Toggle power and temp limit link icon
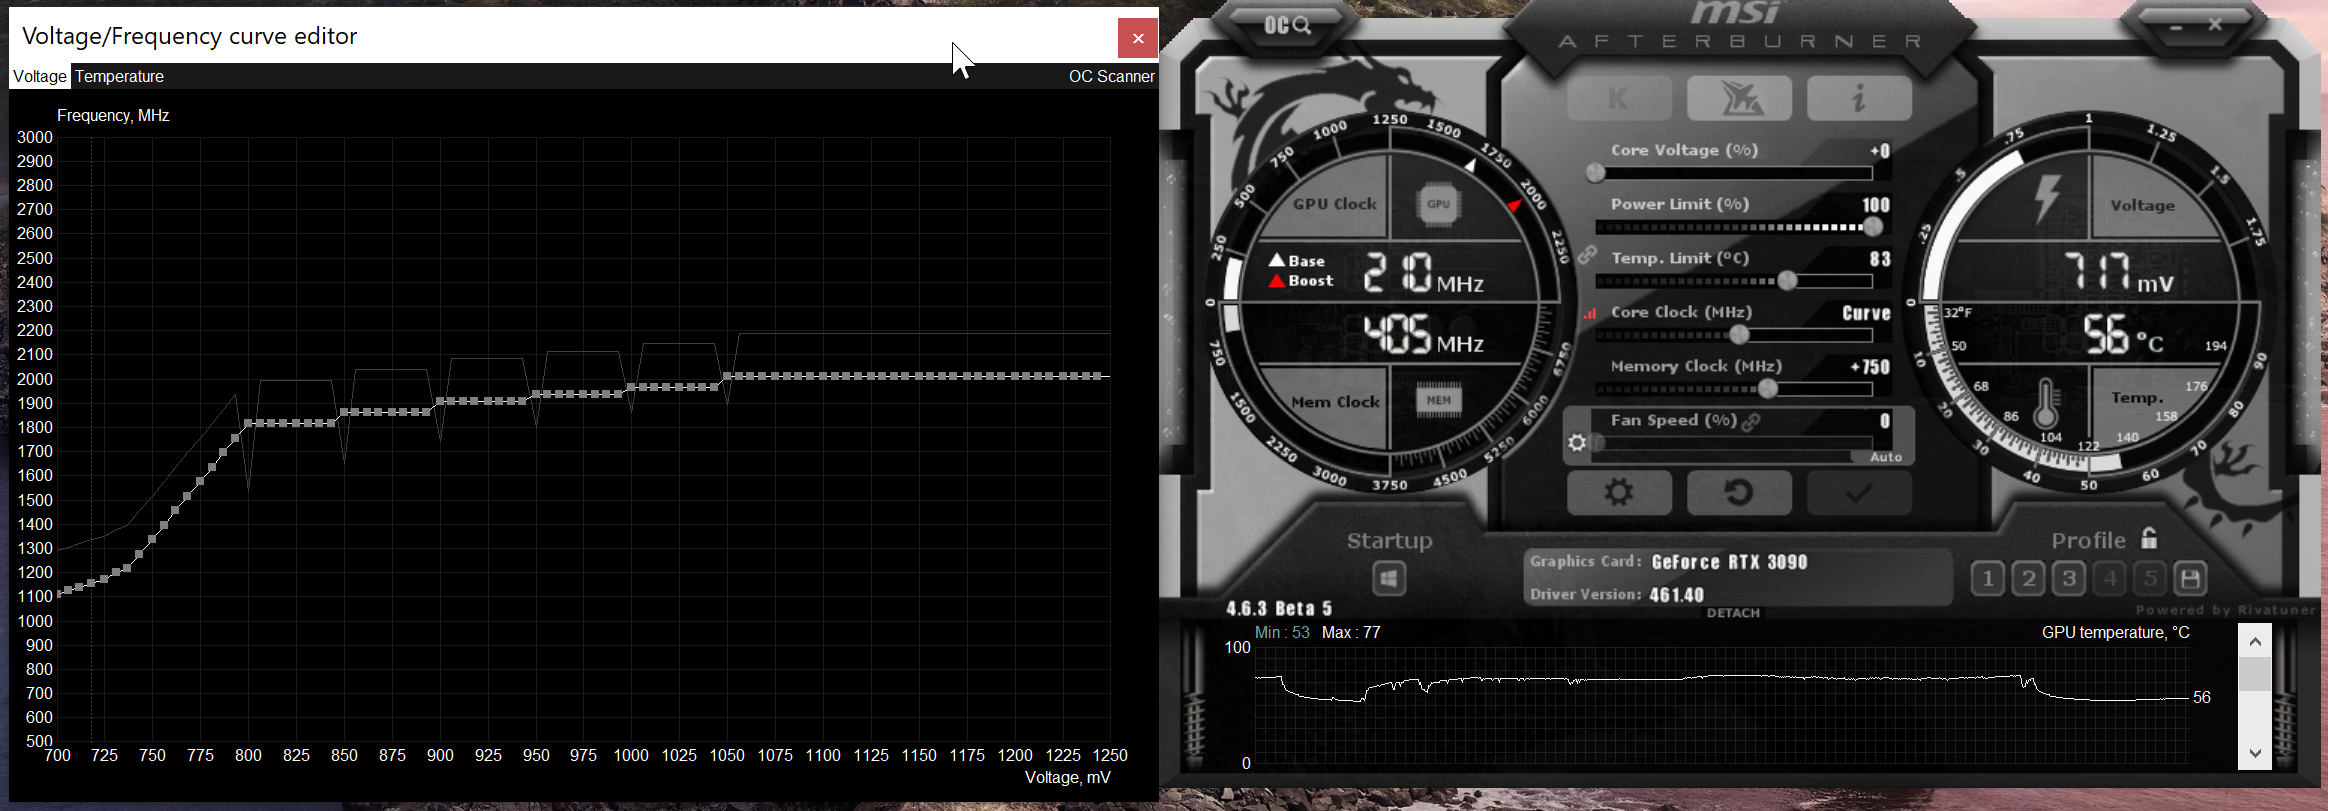This screenshot has width=2328, height=811. [x=1587, y=255]
